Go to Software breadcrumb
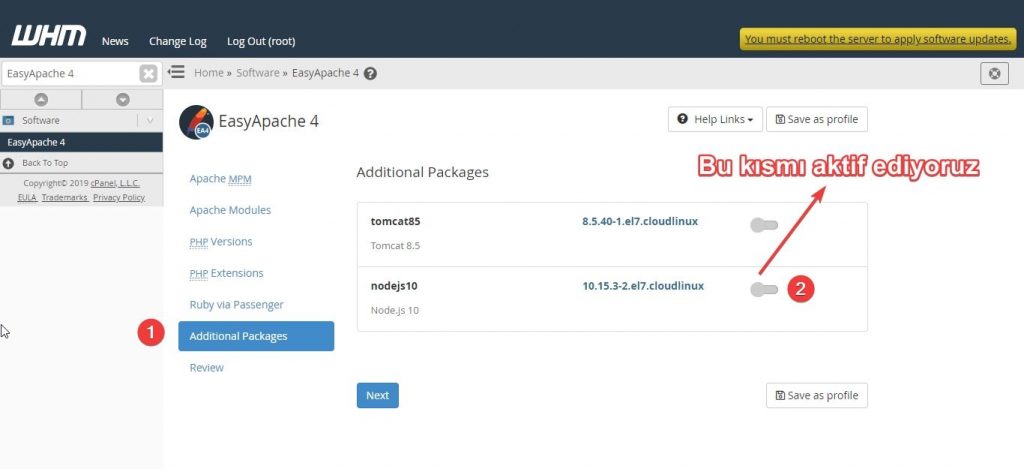The image size is (1024, 469). pos(257,73)
